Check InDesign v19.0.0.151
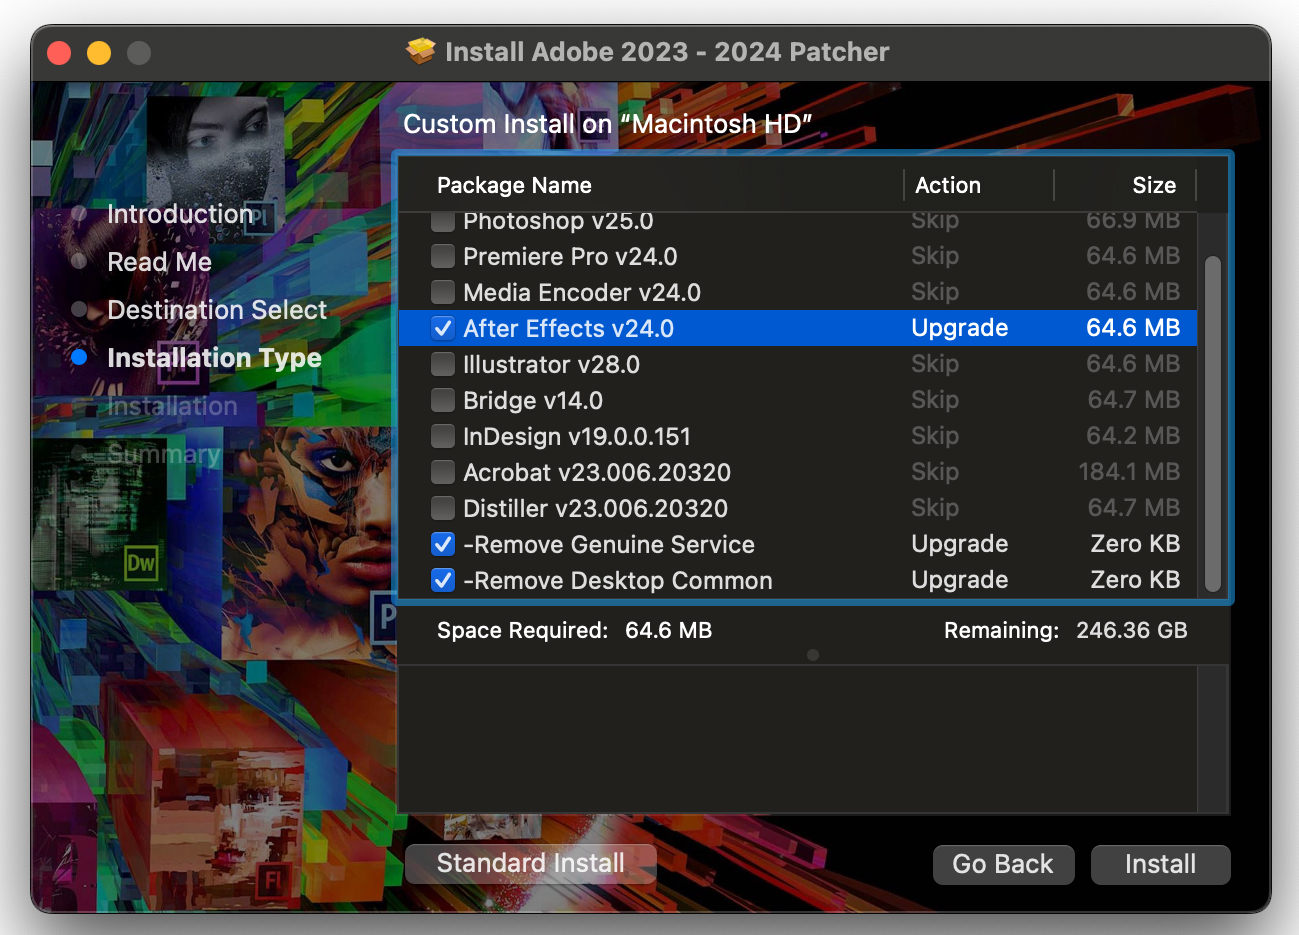Screen dimensions: 1299x935 click(x=442, y=436)
